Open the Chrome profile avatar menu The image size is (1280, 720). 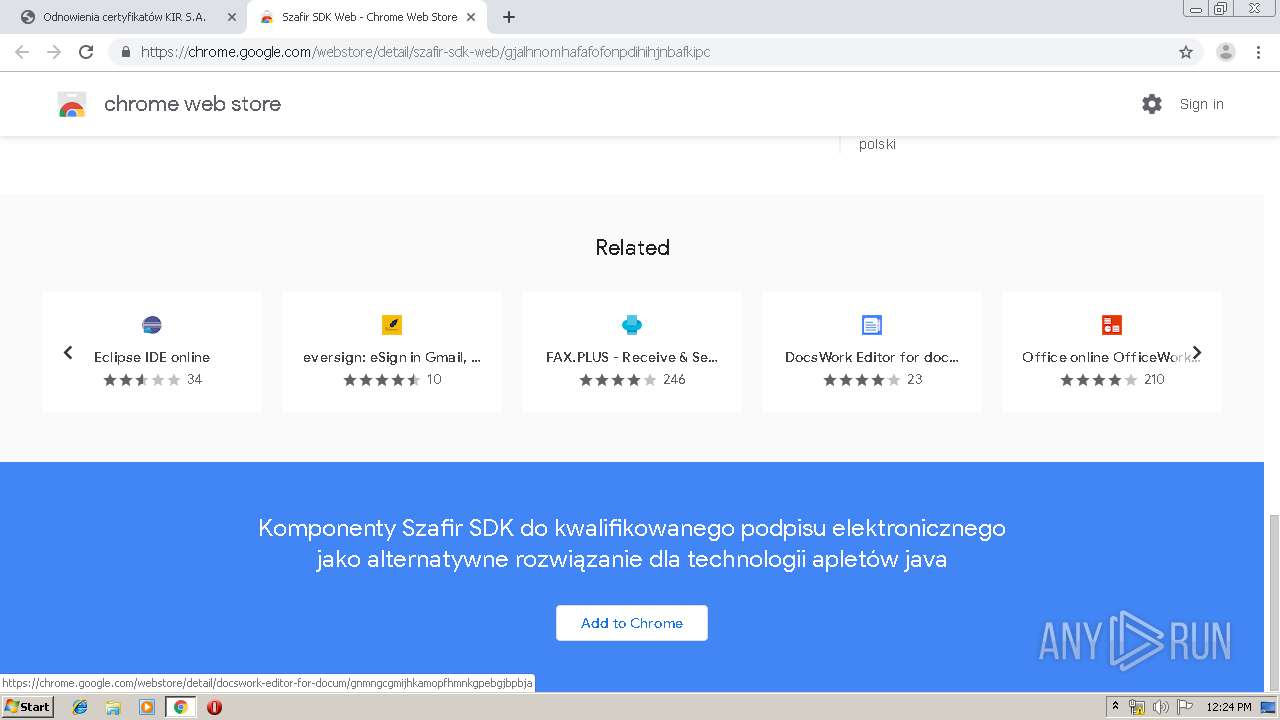[1226, 52]
